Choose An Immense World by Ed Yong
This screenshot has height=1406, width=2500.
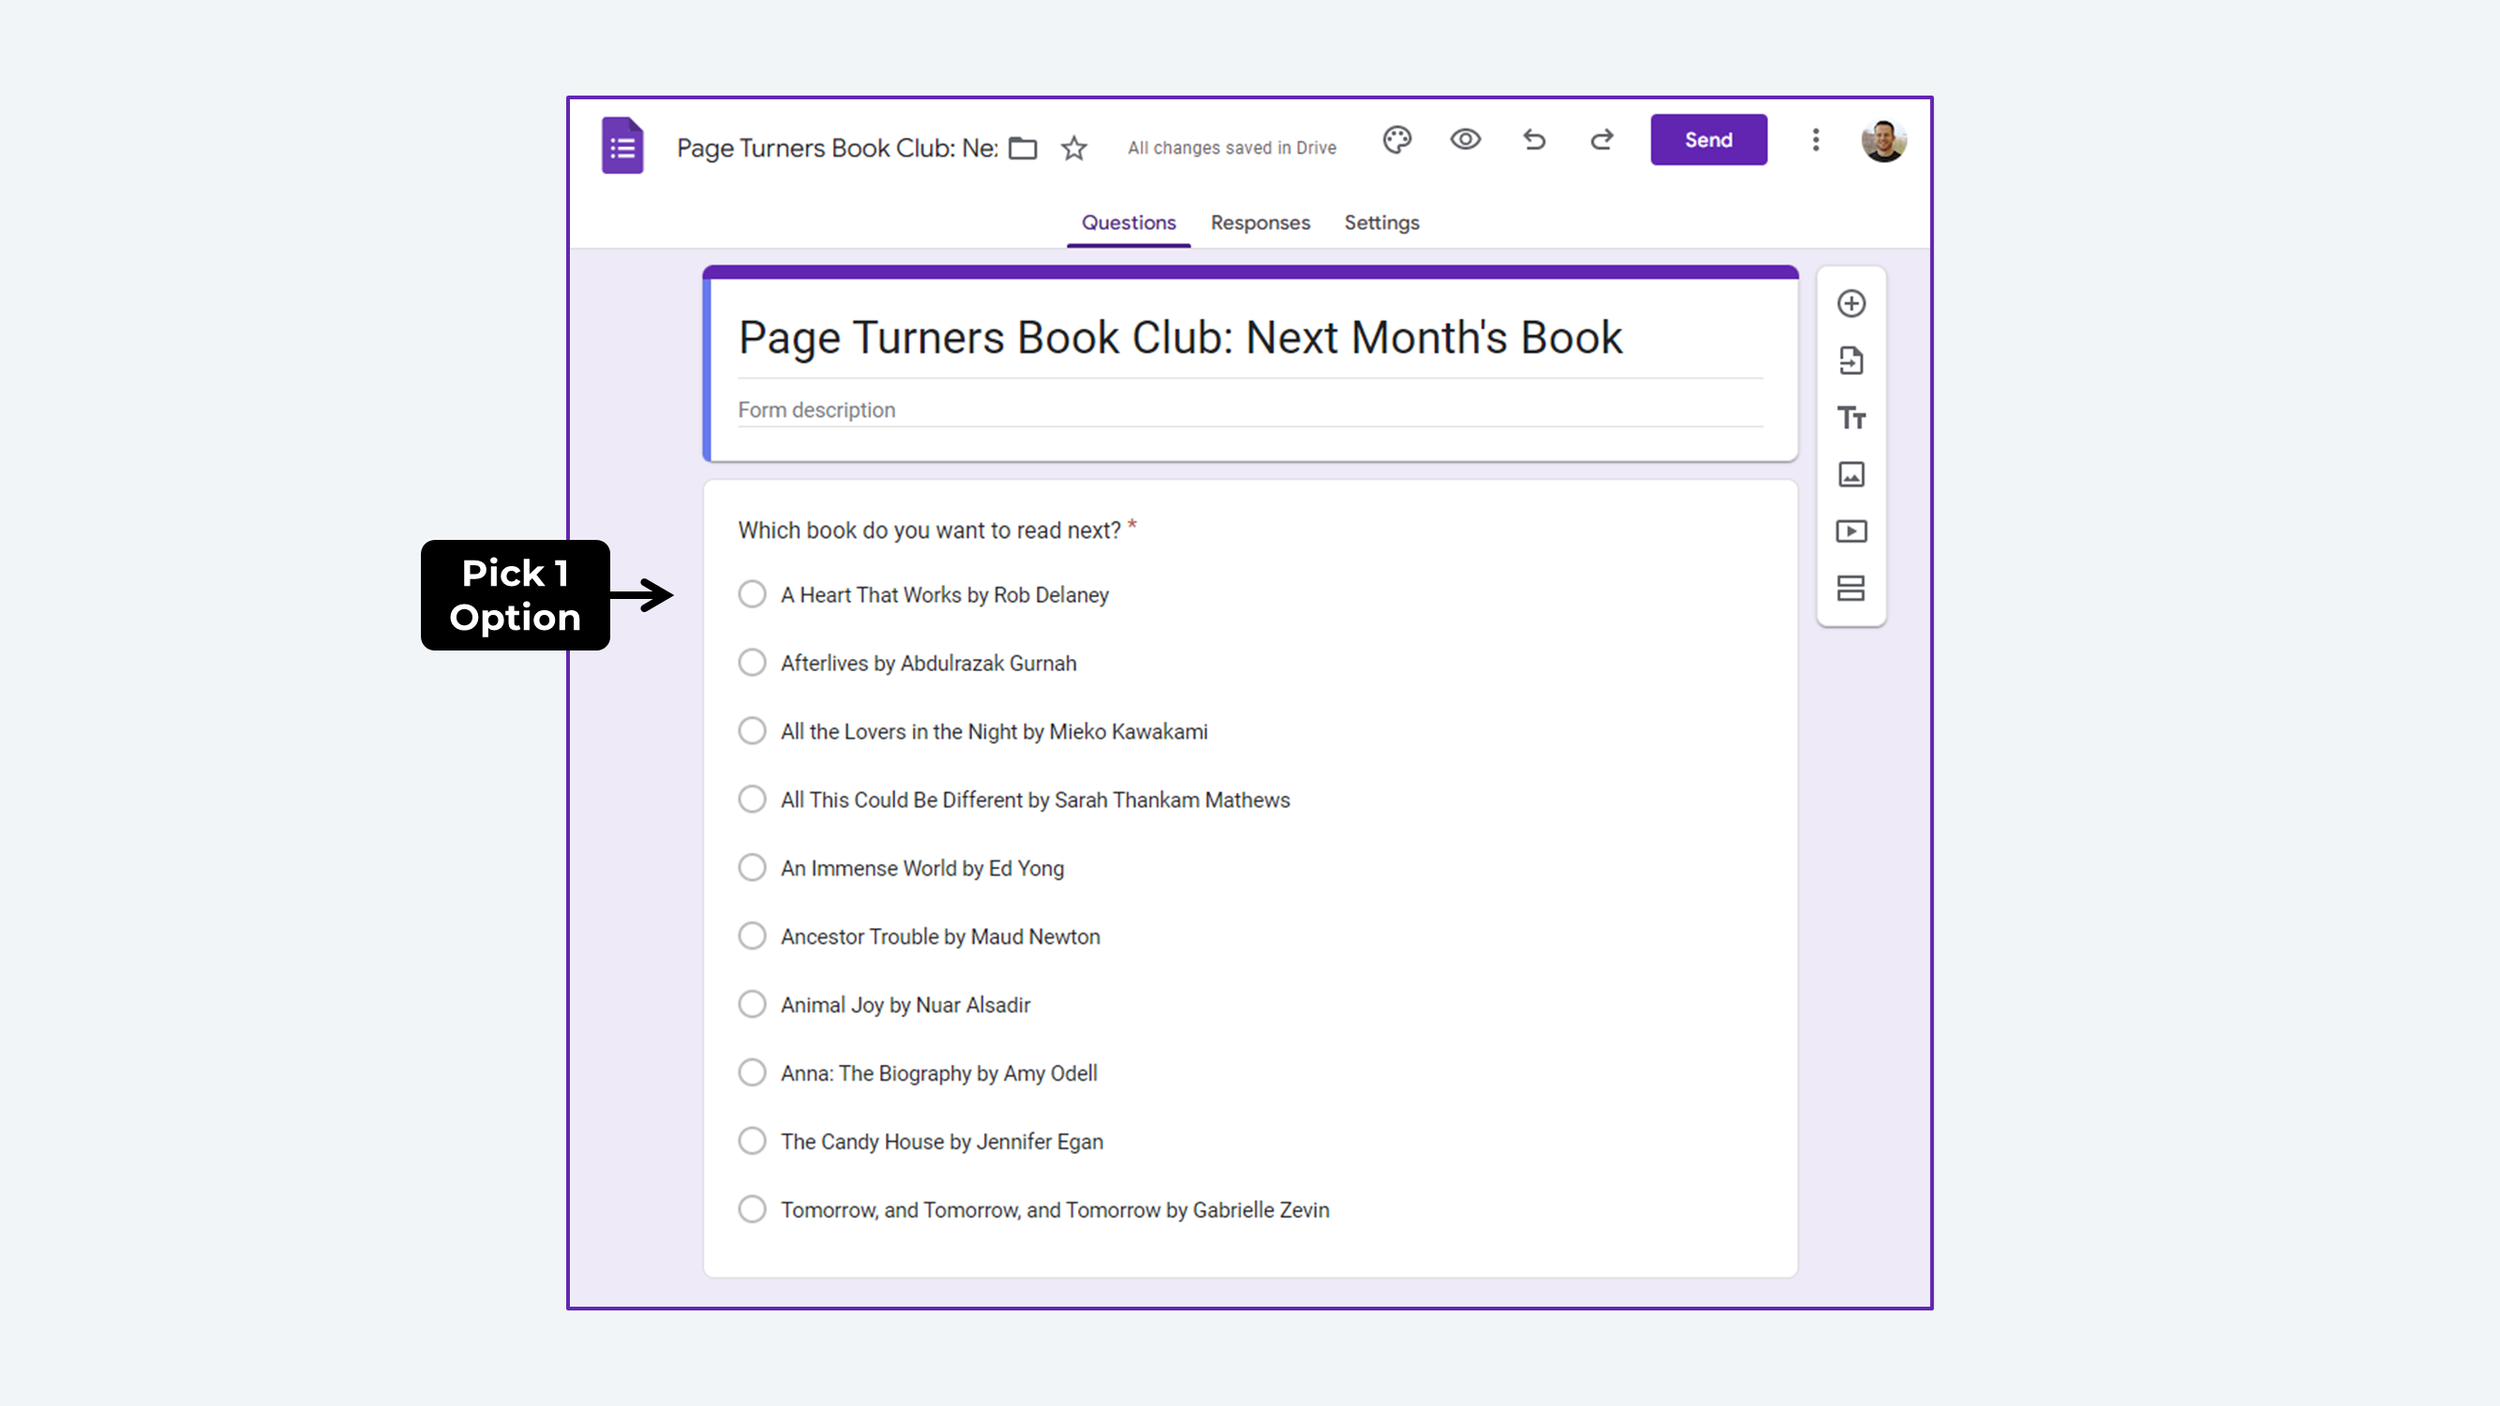click(x=752, y=868)
